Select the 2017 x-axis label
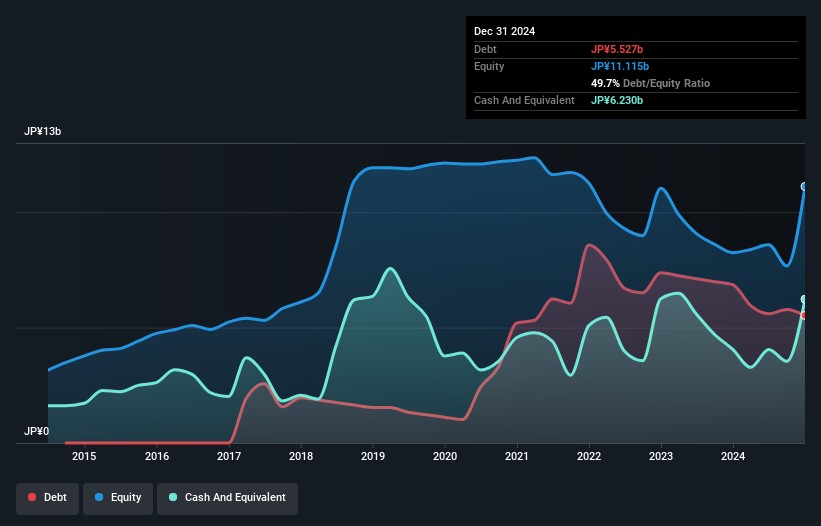Viewport: 821px width, 526px height. [229, 457]
